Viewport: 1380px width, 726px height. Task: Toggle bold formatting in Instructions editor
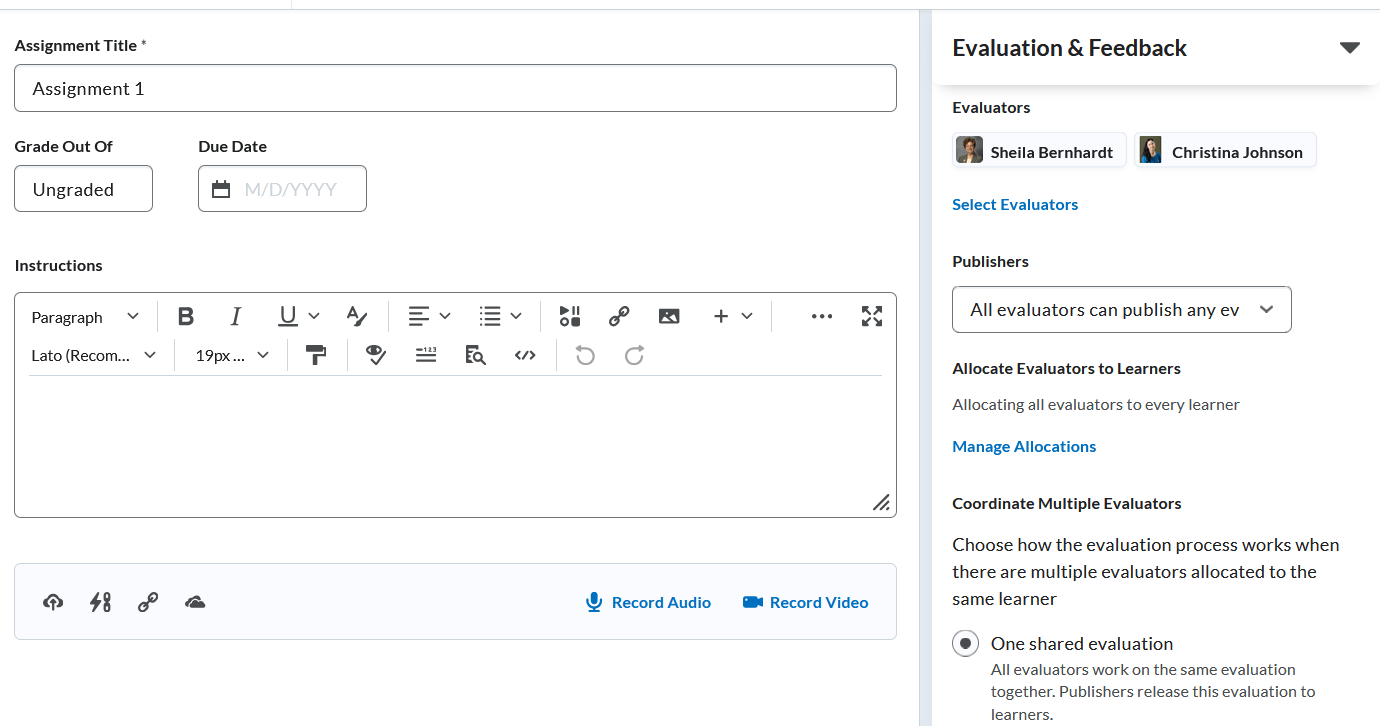(x=185, y=317)
